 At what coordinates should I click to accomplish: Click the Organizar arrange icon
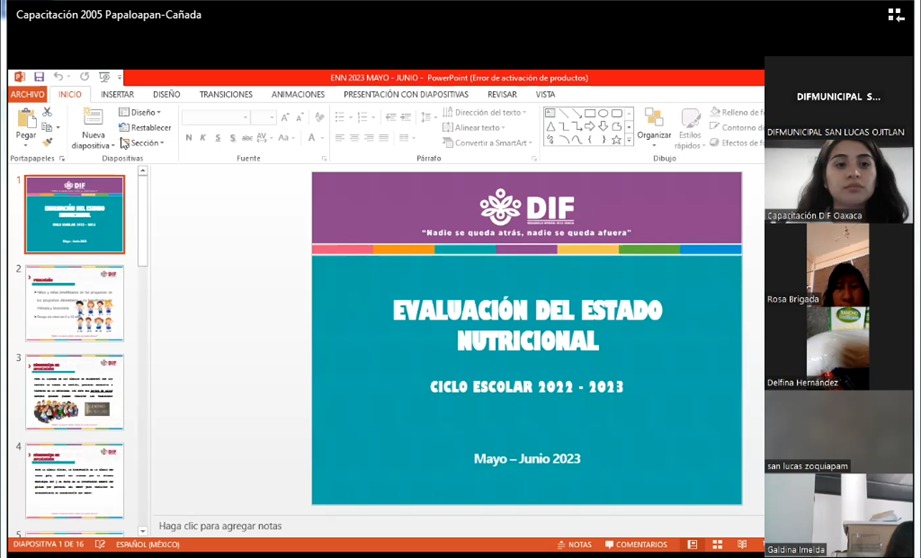pyautogui.click(x=654, y=117)
